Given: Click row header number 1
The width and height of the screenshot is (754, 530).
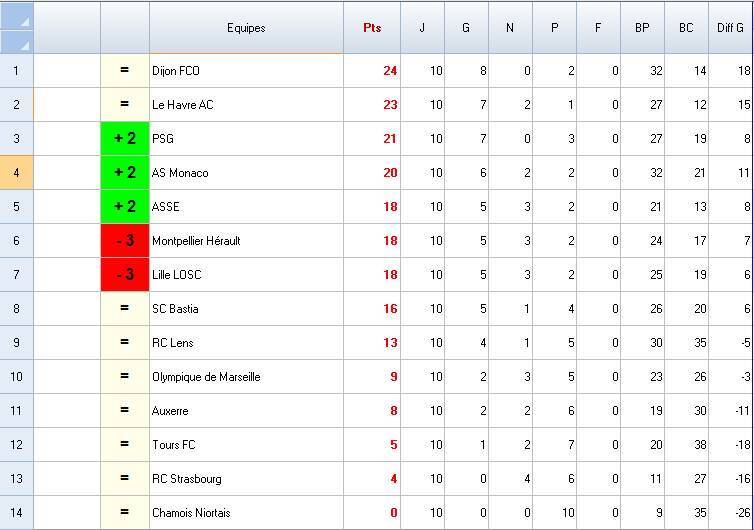Looking at the screenshot, I should click(16, 71).
